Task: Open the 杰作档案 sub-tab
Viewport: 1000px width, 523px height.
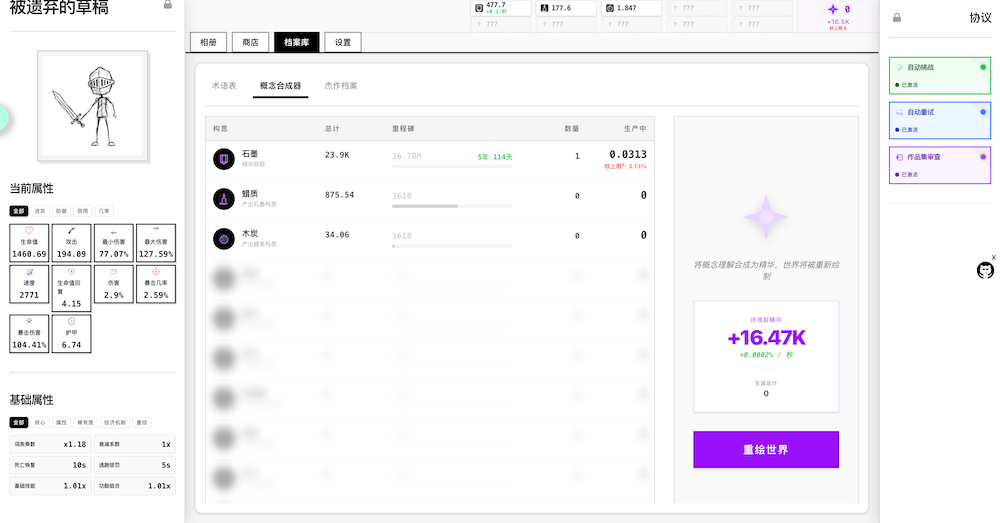Action: pos(340,86)
